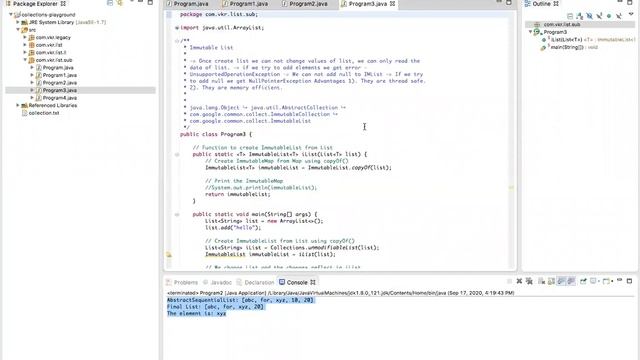Switch to Program.java editor tab
The image size is (640, 360).
point(187,4)
